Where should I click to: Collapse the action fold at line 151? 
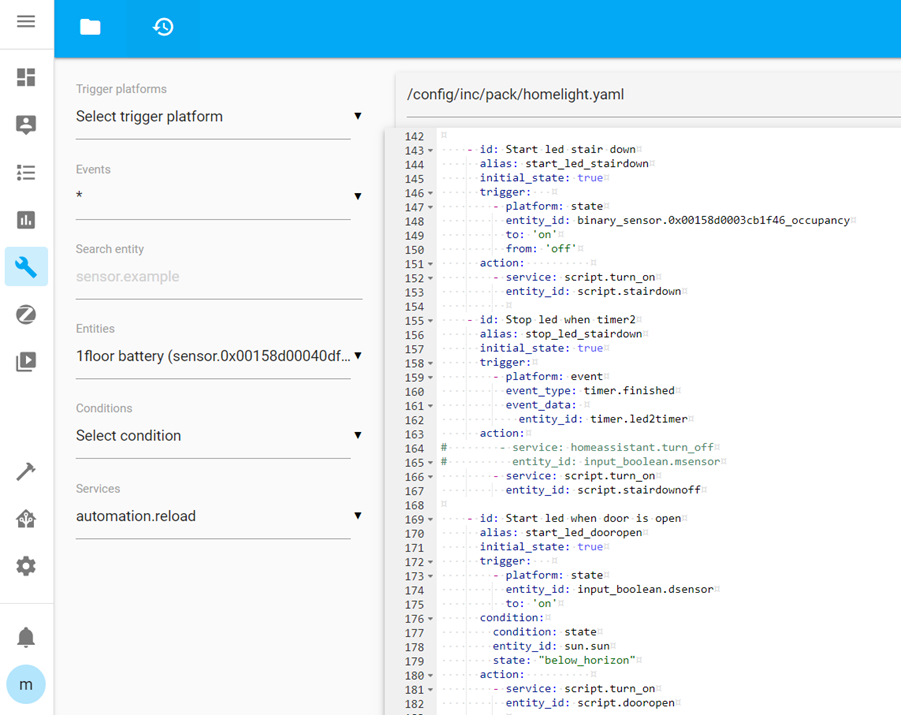point(430,264)
